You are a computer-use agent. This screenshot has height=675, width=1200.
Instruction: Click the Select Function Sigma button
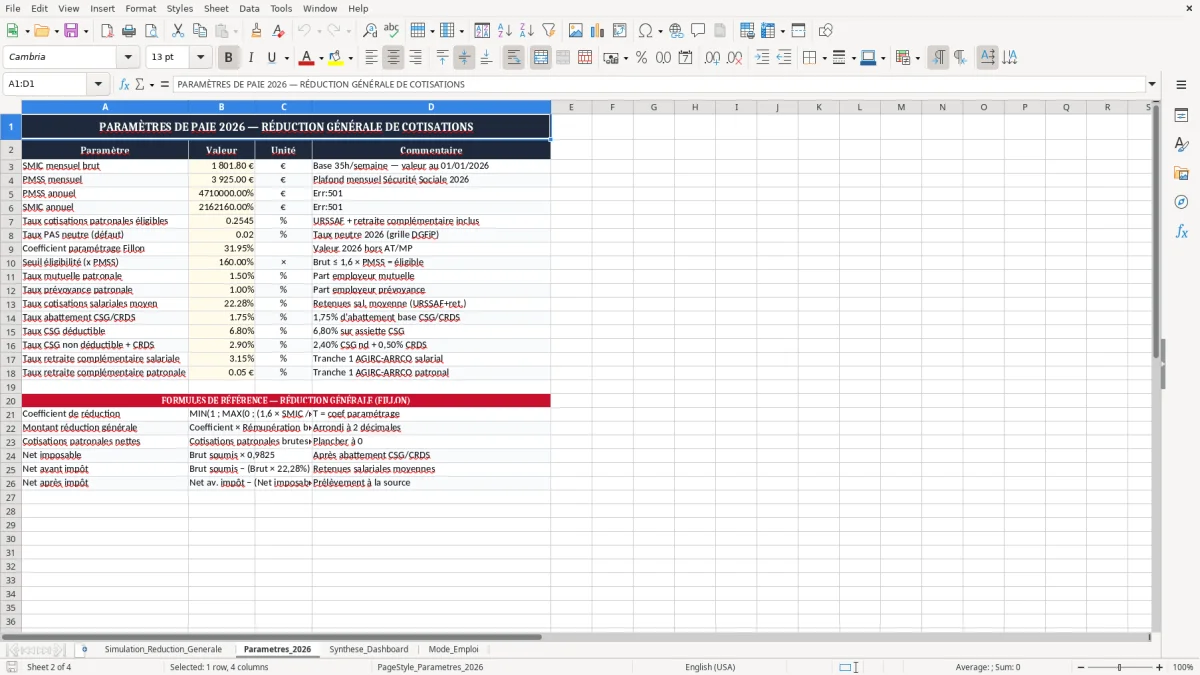click(139, 84)
